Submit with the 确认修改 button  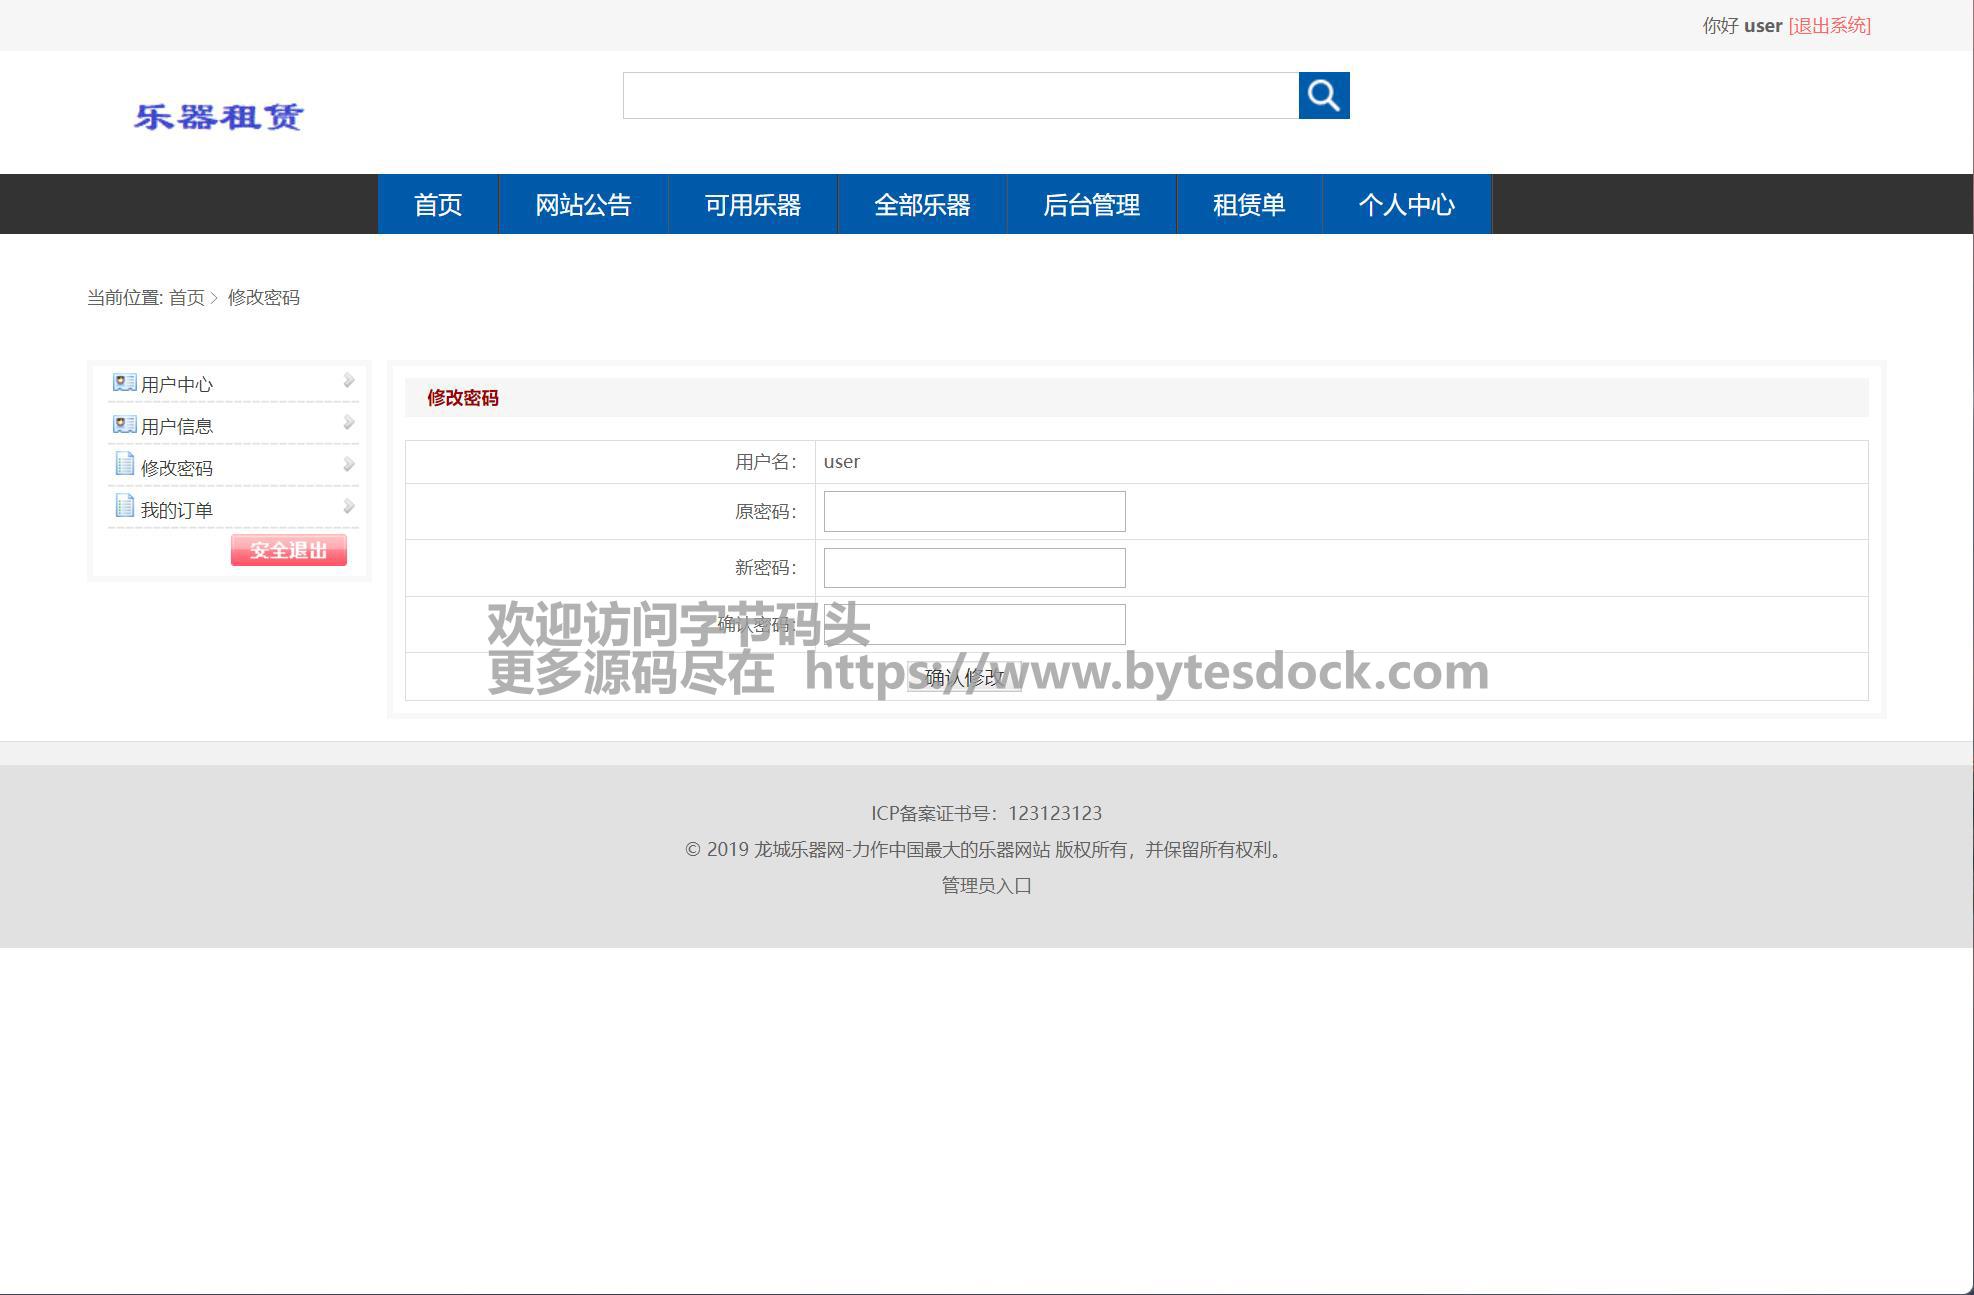coord(964,678)
